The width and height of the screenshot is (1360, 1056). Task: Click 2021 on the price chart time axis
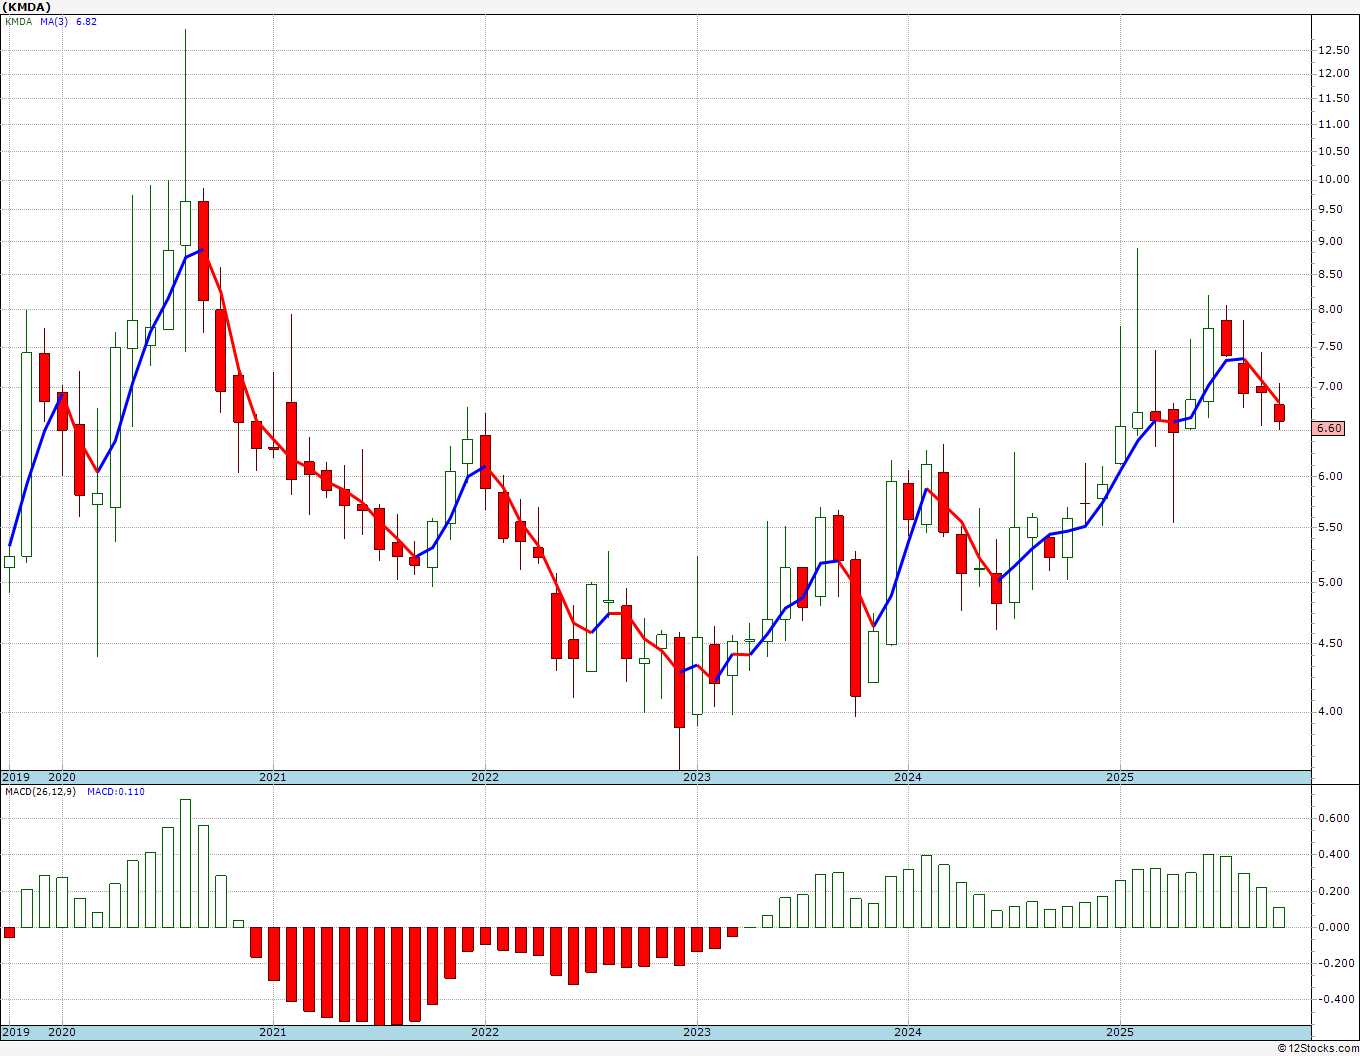click(273, 777)
